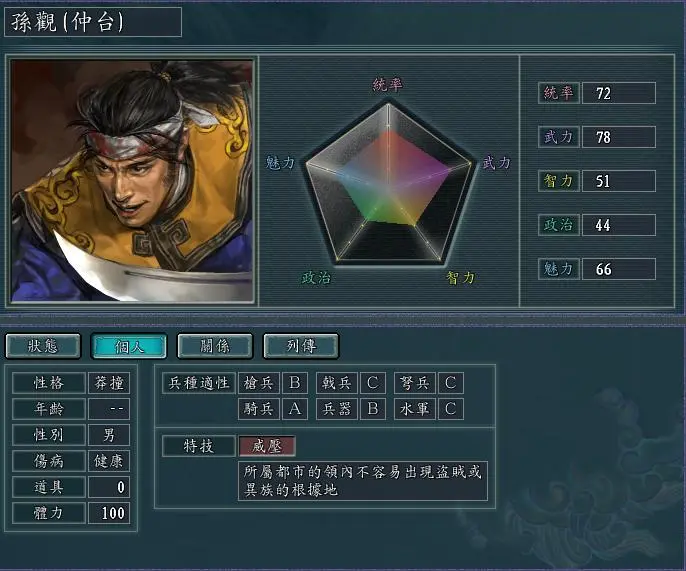686x571 pixels.
Task: Click the 魅力 stat value 66
Action: pos(619,269)
